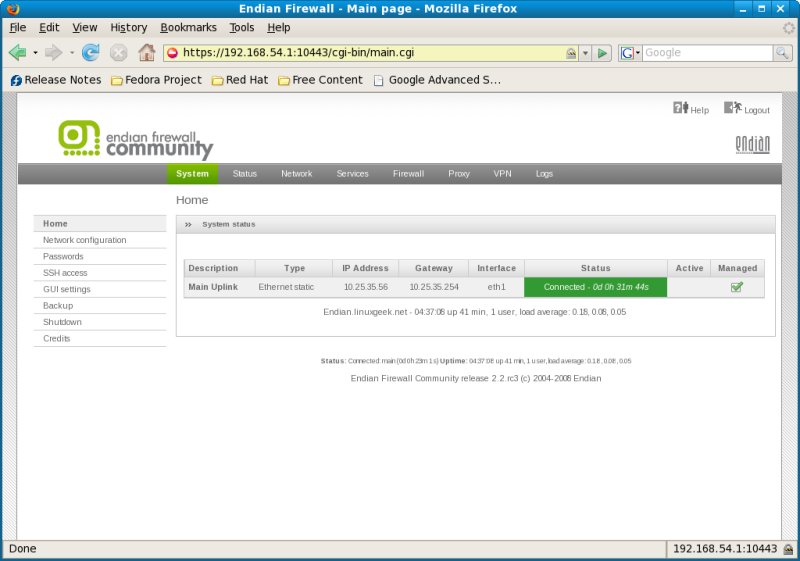Image resolution: width=800 pixels, height=561 pixels.
Task: Open the Back button history dropdown arrow
Action: point(35,53)
